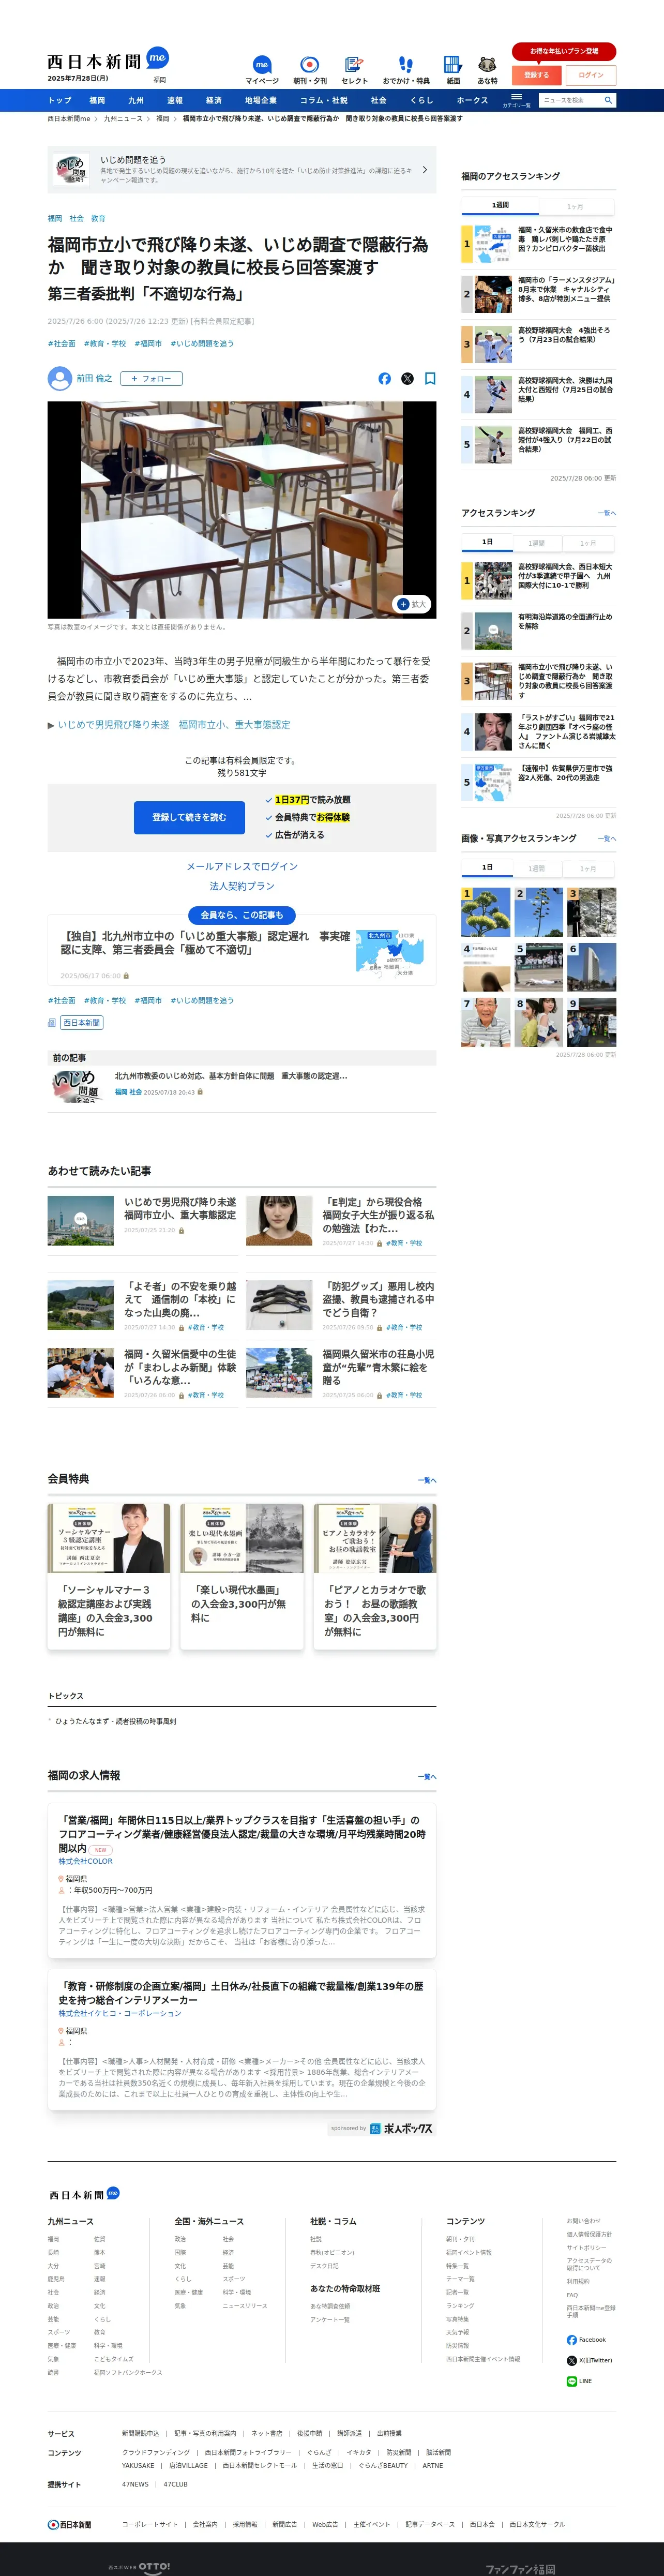Screen dimensions: 664x2576
Task: Click #いじめ問題を追う tag under headline
Action: pos(202,344)
